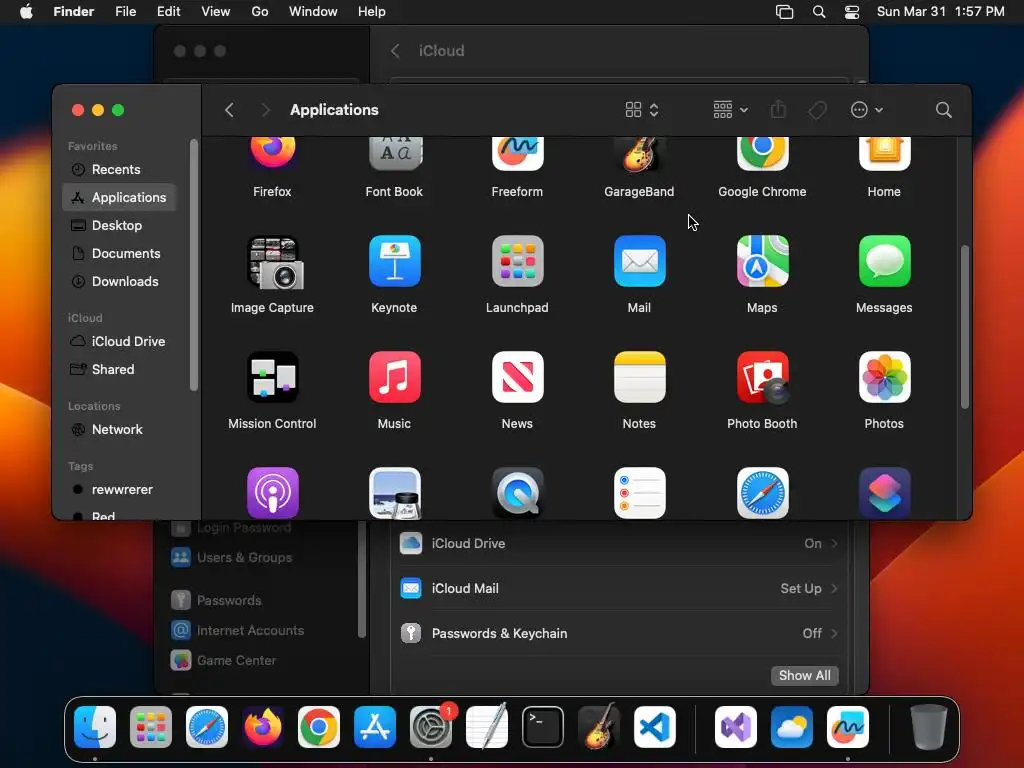
Task: Select the Podcasts app icon
Action: (273, 493)
